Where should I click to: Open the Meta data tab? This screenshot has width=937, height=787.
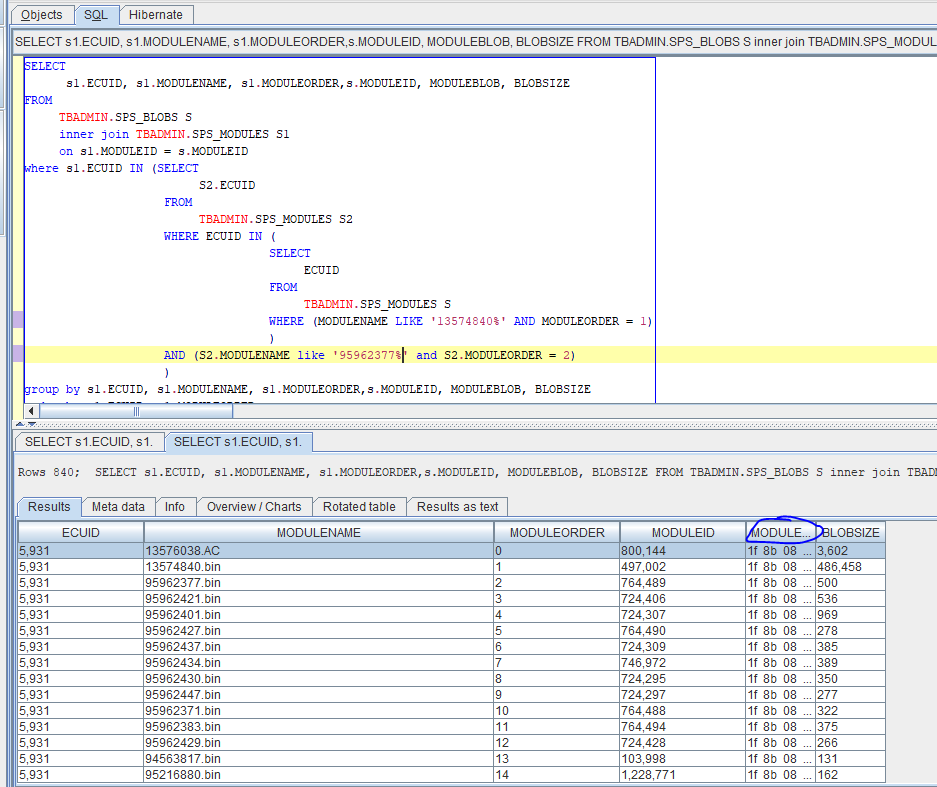pos(118,507)
